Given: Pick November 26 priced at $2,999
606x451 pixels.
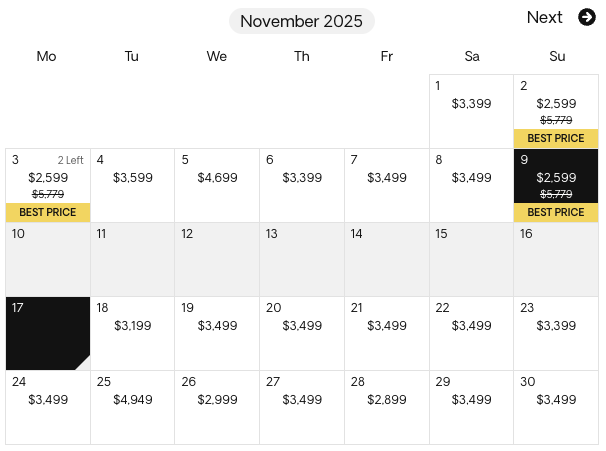Looking at the screenshot, I should click(217, 407).
